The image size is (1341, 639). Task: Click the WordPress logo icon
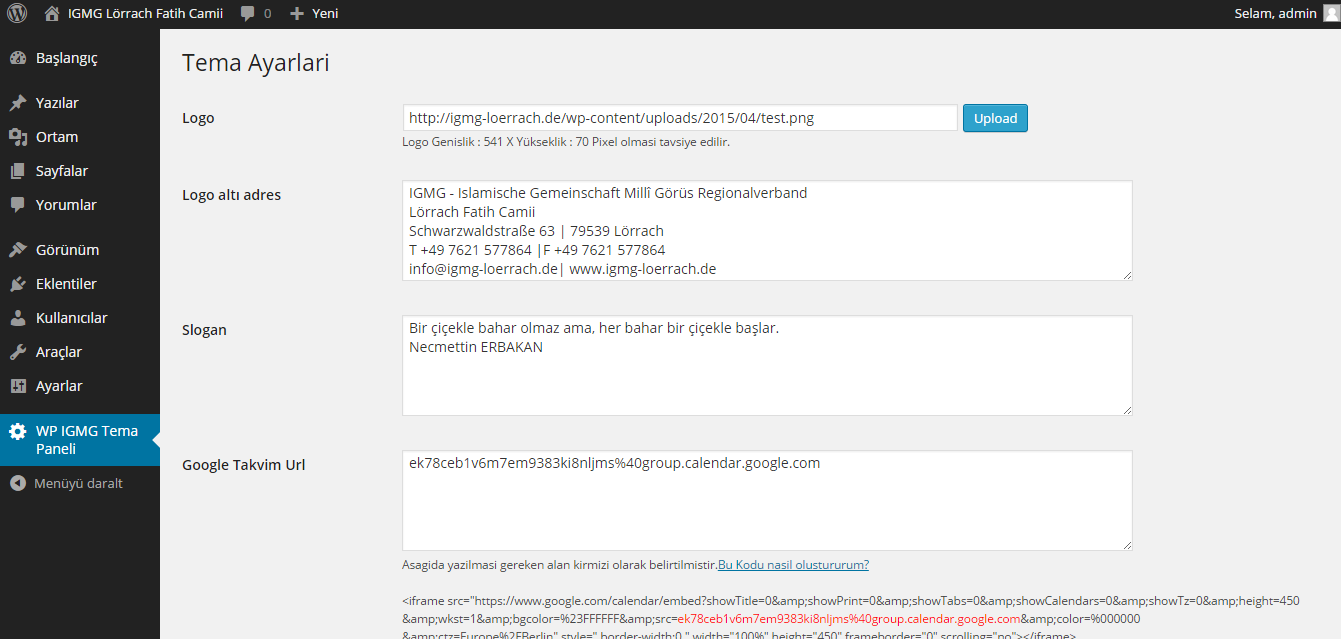(x=17, y=14)
